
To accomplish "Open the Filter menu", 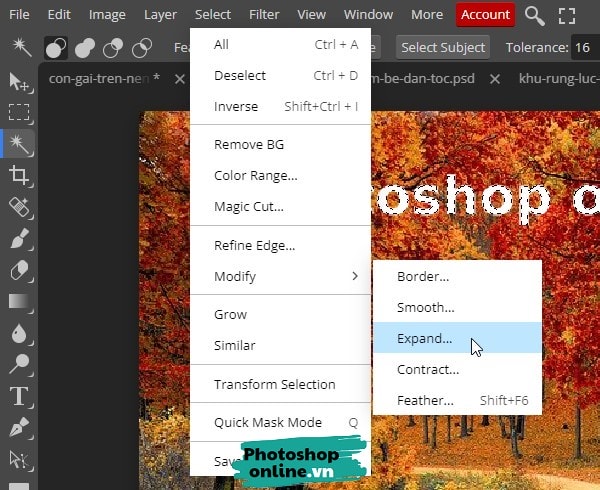I will pyautogui.click(x=264, y=15).
